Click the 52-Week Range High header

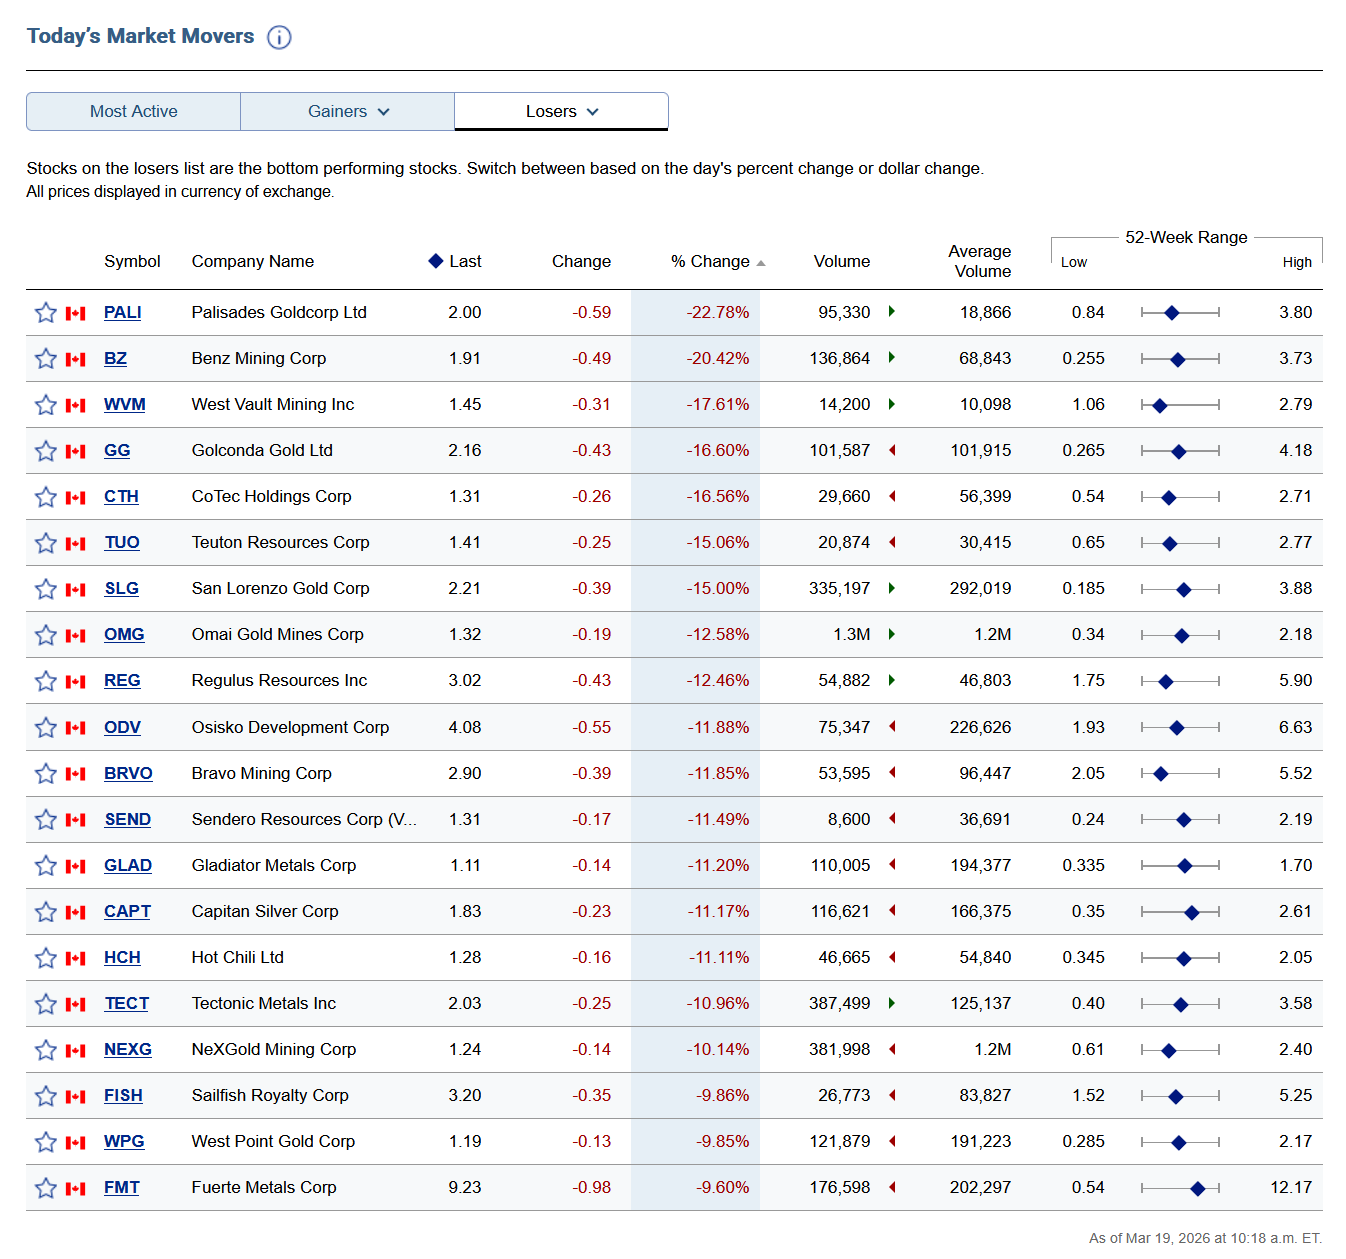(1297, 262)
